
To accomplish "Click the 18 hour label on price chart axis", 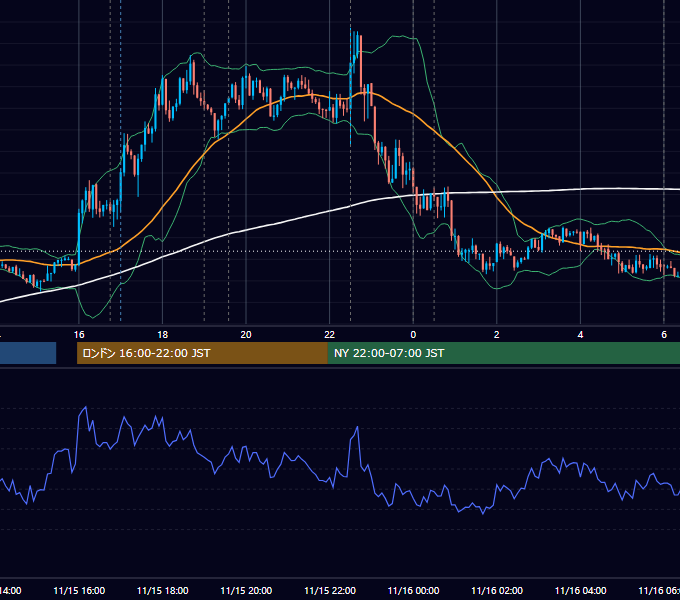I will pyautogui.click(x=163, y=334).
